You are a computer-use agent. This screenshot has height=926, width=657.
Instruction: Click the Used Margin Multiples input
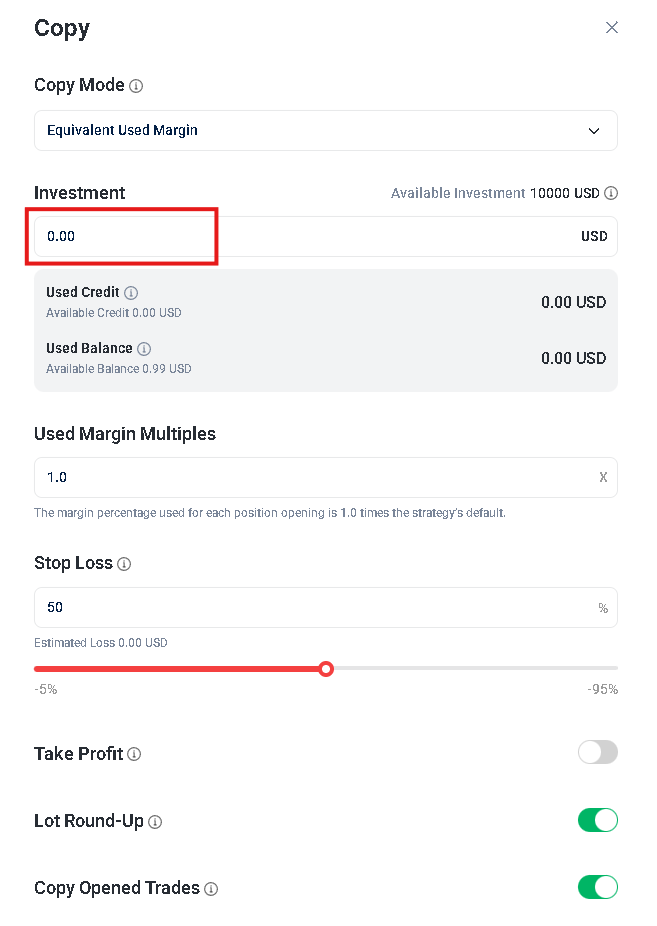[300, 477]
